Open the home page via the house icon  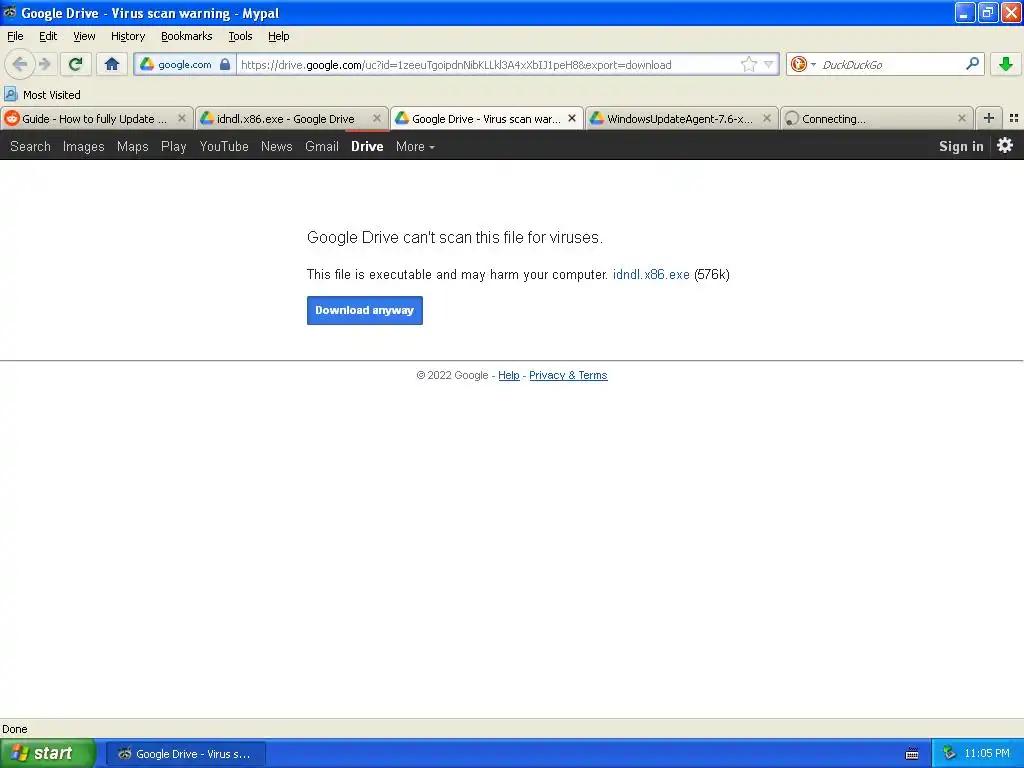pyautogui.click(x=112, y=64)
